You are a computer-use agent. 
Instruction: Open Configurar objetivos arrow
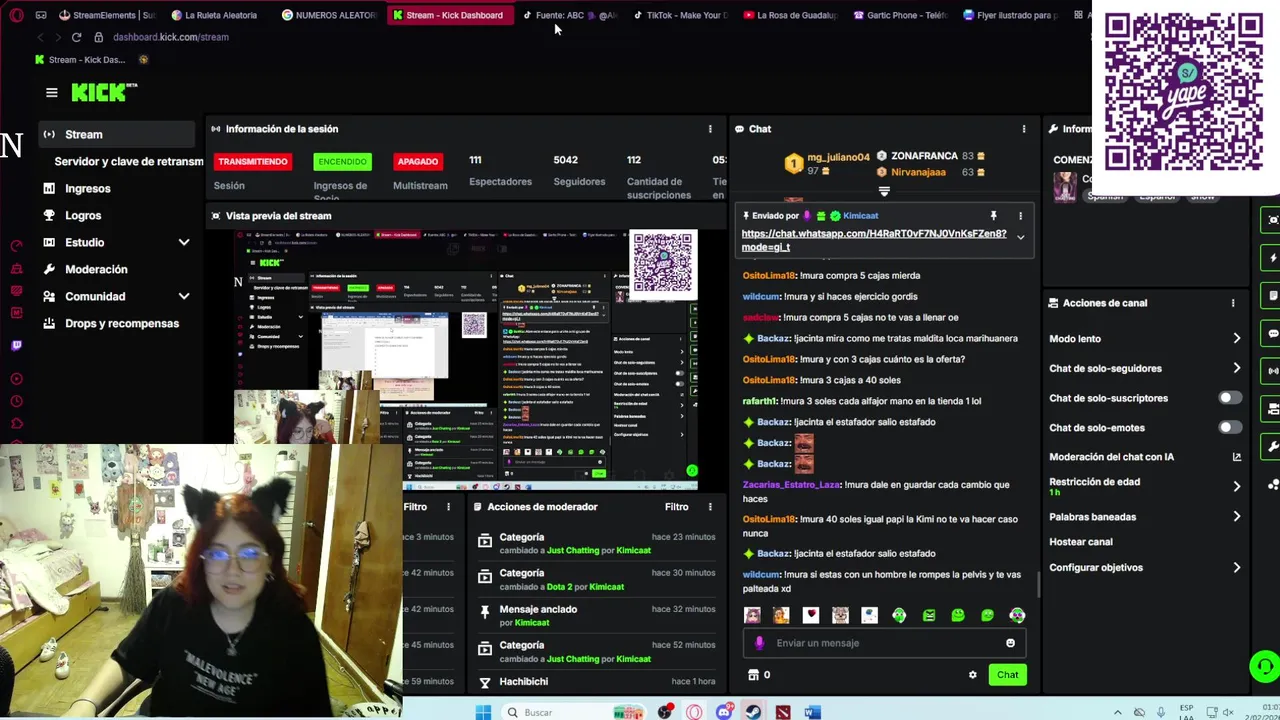(1236, 568)
